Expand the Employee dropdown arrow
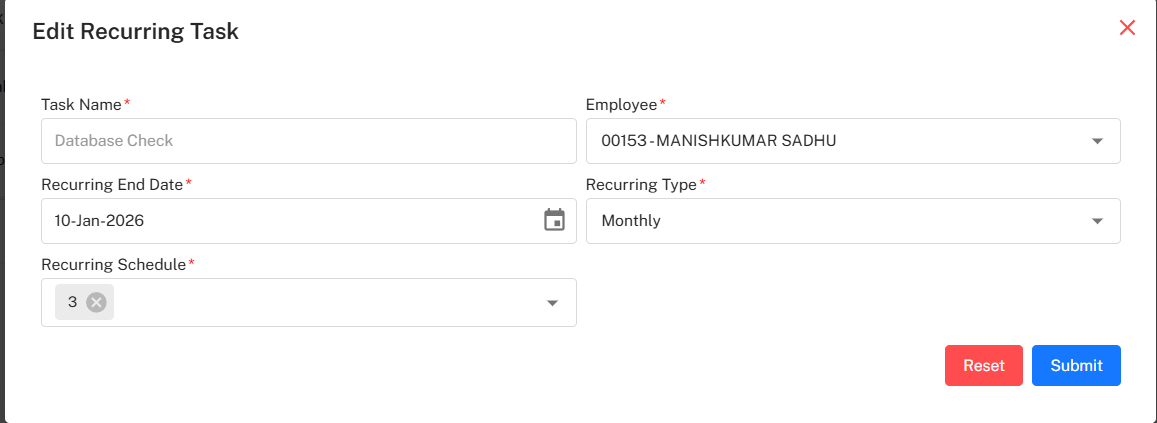This screenshot has height=423, width=1157. [x=1097, y=141]
